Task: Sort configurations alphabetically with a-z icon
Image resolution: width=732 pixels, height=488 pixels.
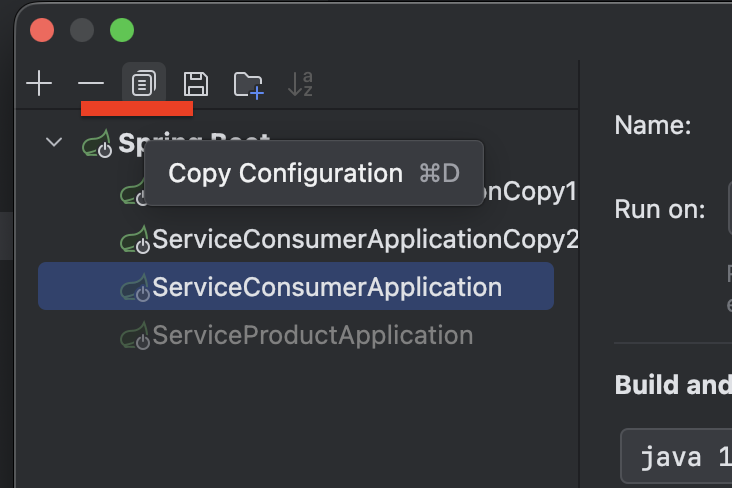Action: coord(300,84)
